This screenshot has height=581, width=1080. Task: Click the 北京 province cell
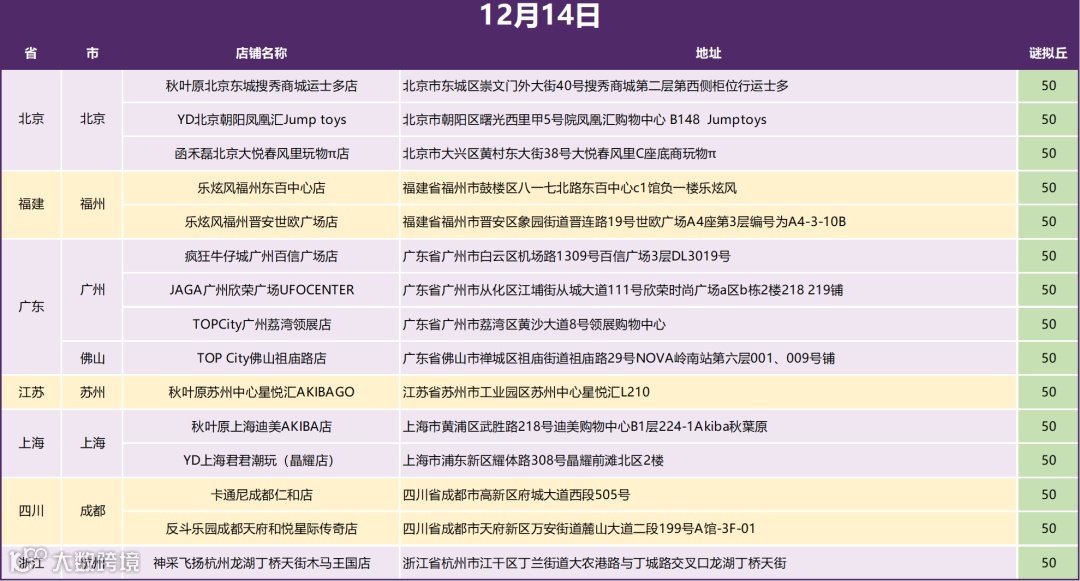coord(31,119)
